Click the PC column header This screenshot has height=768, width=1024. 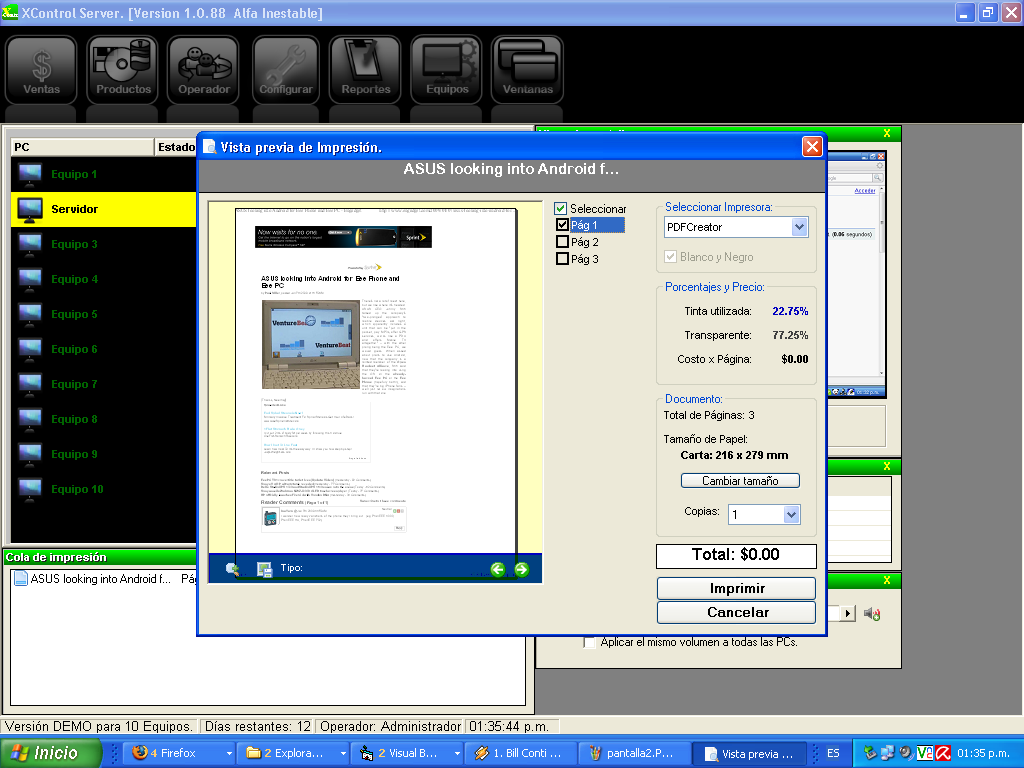82,147
